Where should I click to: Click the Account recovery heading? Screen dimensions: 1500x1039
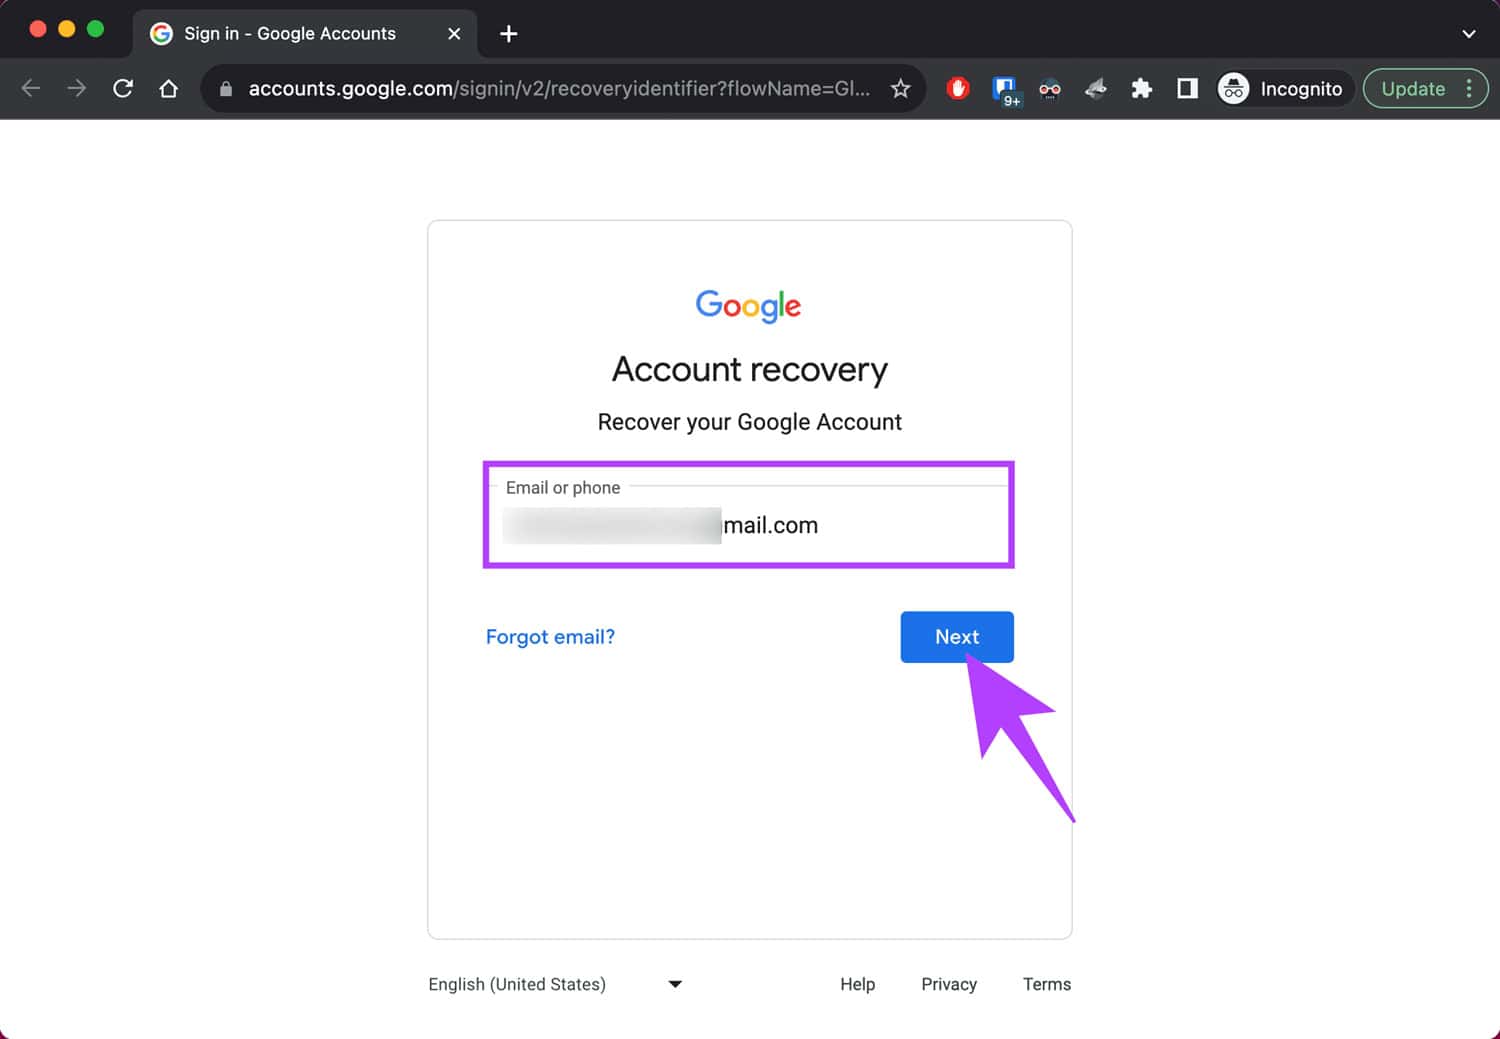point(750,369)
